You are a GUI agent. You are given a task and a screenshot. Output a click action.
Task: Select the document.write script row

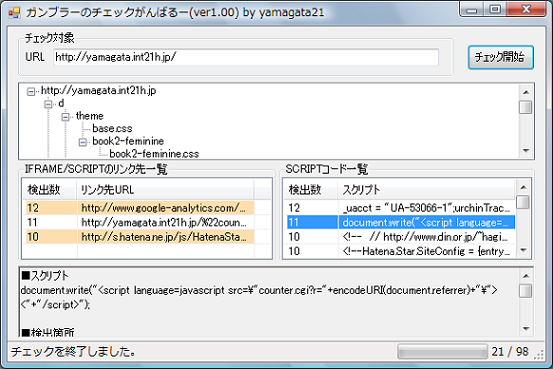point(400,223)
